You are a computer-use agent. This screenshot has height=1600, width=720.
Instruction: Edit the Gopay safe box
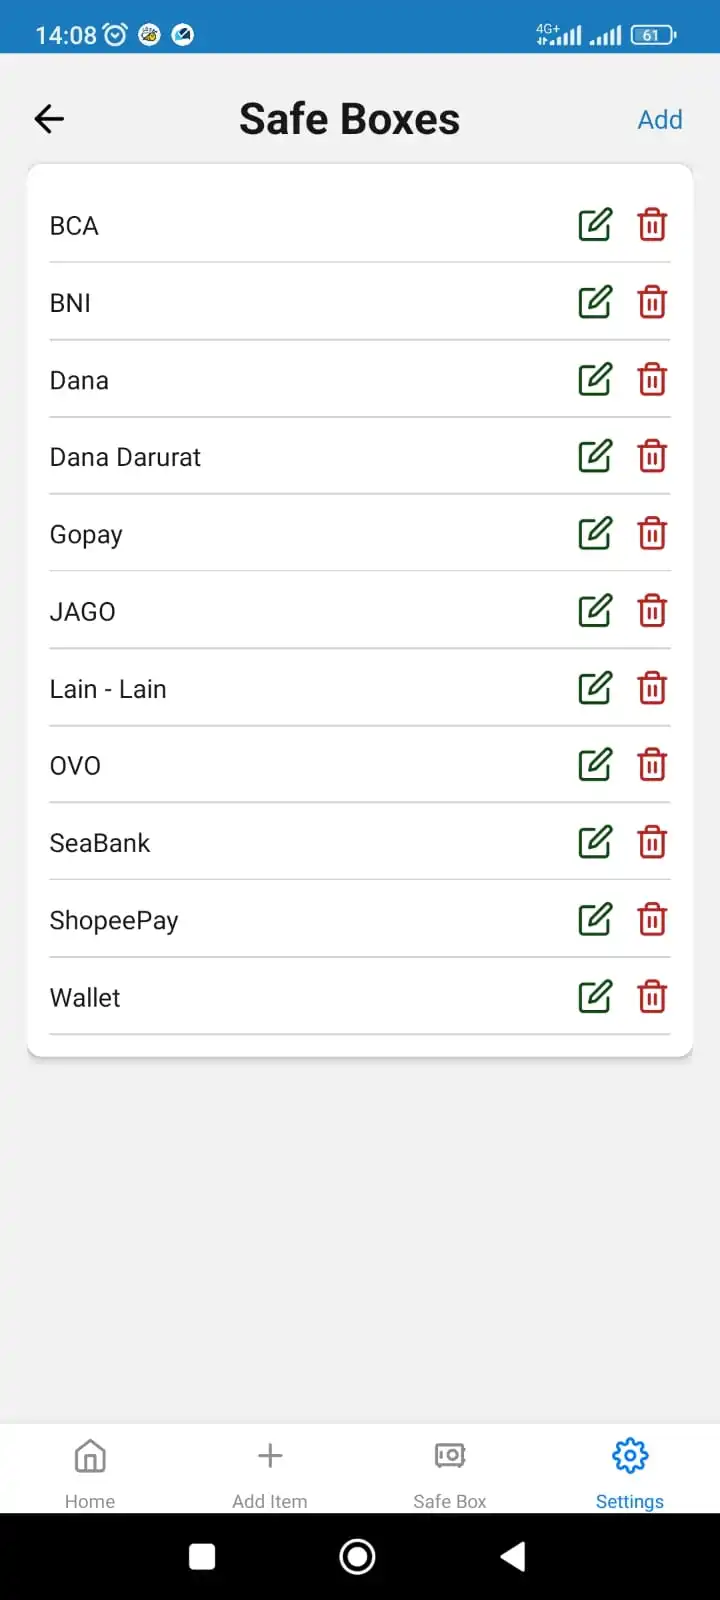pos(595,533)
